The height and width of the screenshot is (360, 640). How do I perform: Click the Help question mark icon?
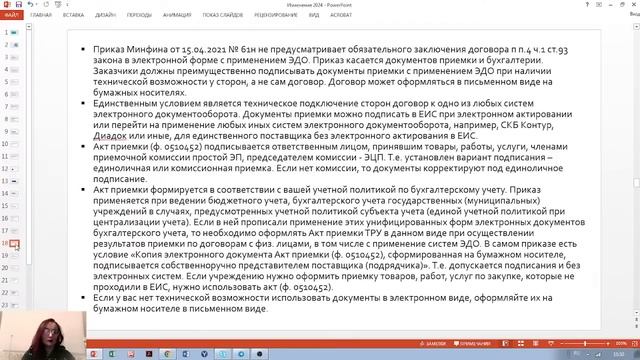point(587,4)
